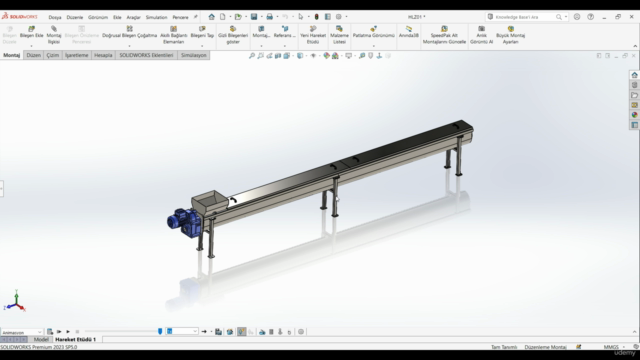Open Akıllı Bağlantı Elemanları tool
The image size is (640, 360).
pos(173,35)
